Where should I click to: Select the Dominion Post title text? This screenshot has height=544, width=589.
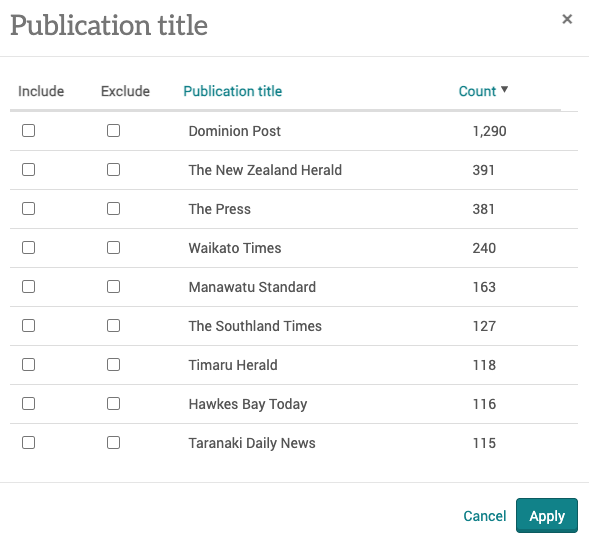point(234,131)
